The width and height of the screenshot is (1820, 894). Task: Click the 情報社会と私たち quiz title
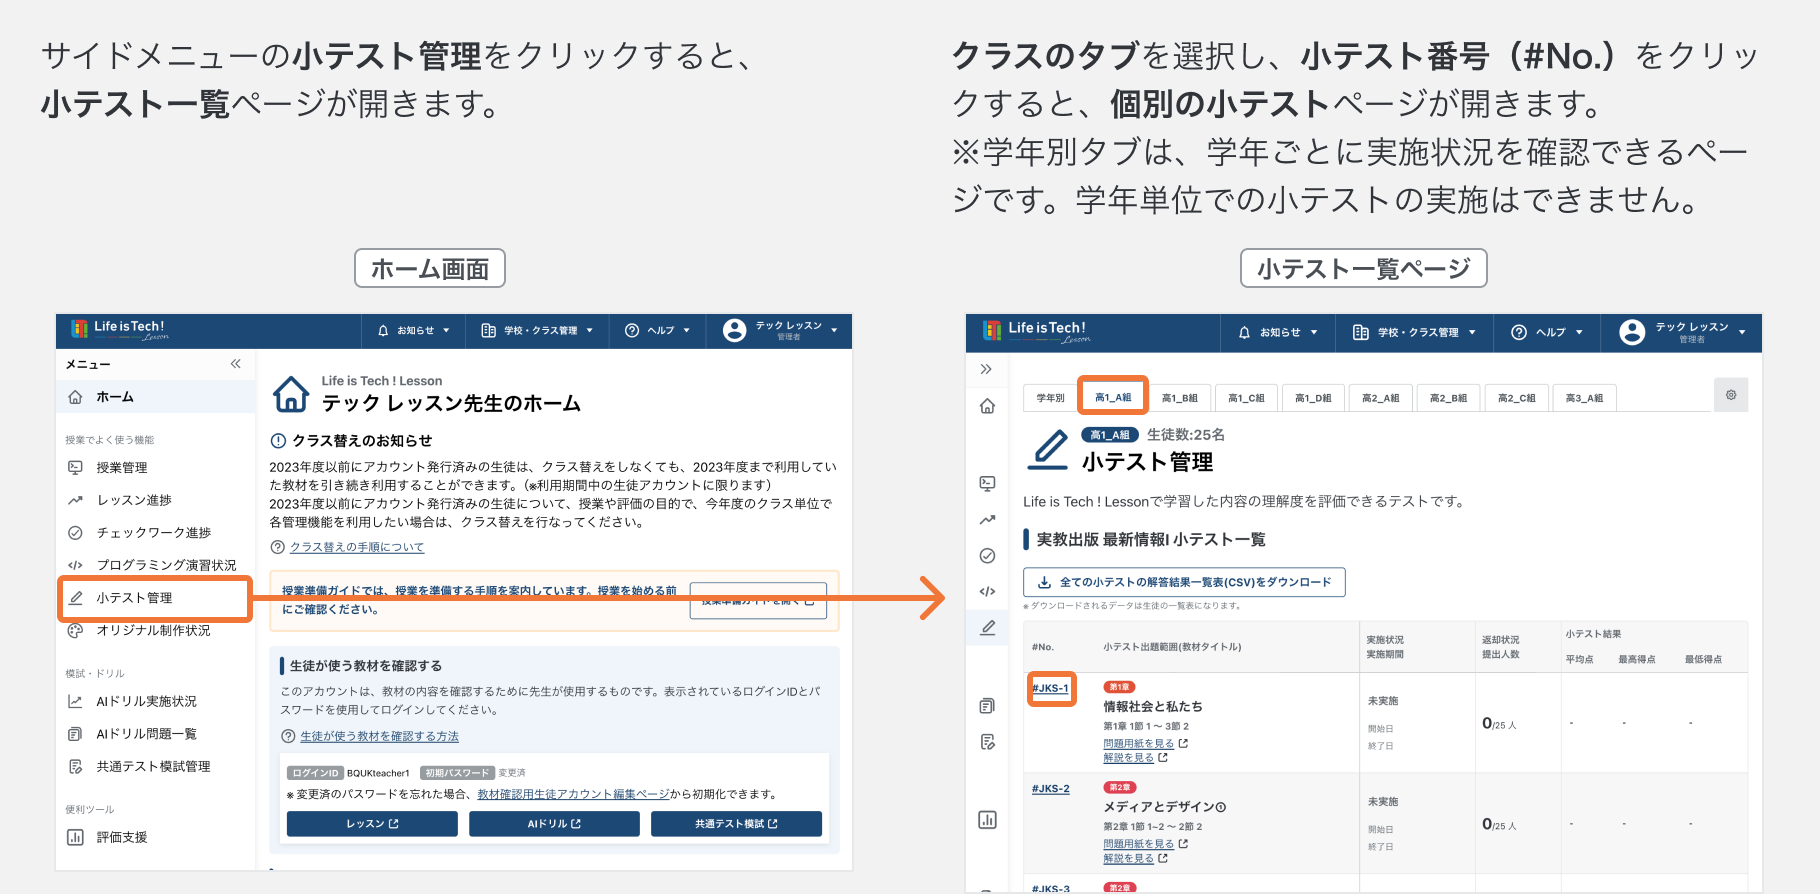(x=1153, y=706)
